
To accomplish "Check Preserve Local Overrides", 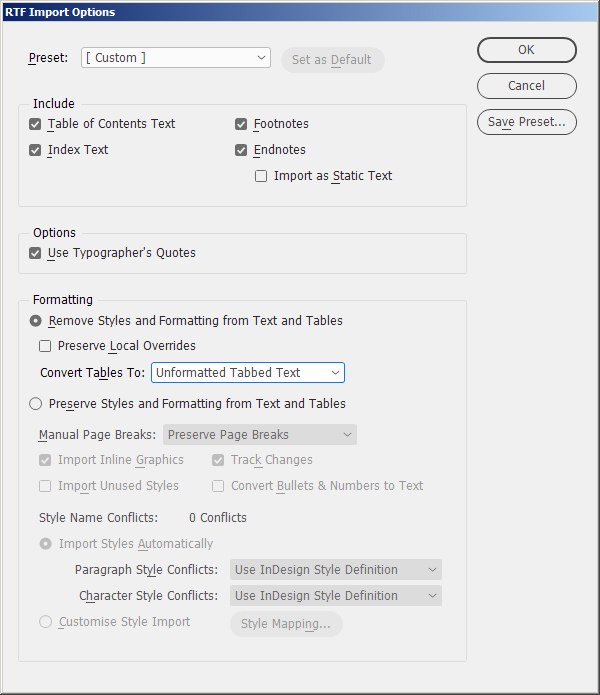I will (x=45, y=346).
